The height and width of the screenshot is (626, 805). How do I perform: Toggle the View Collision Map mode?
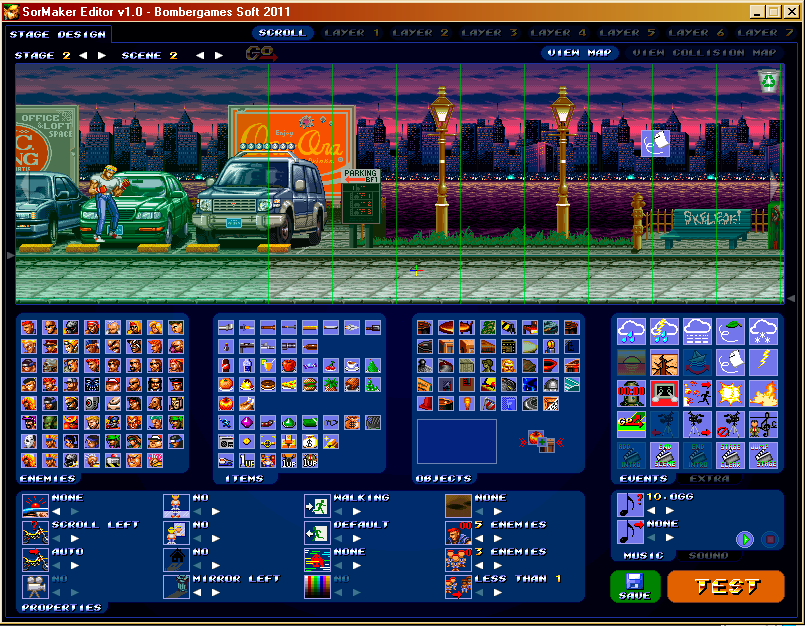tap(704, 53)
